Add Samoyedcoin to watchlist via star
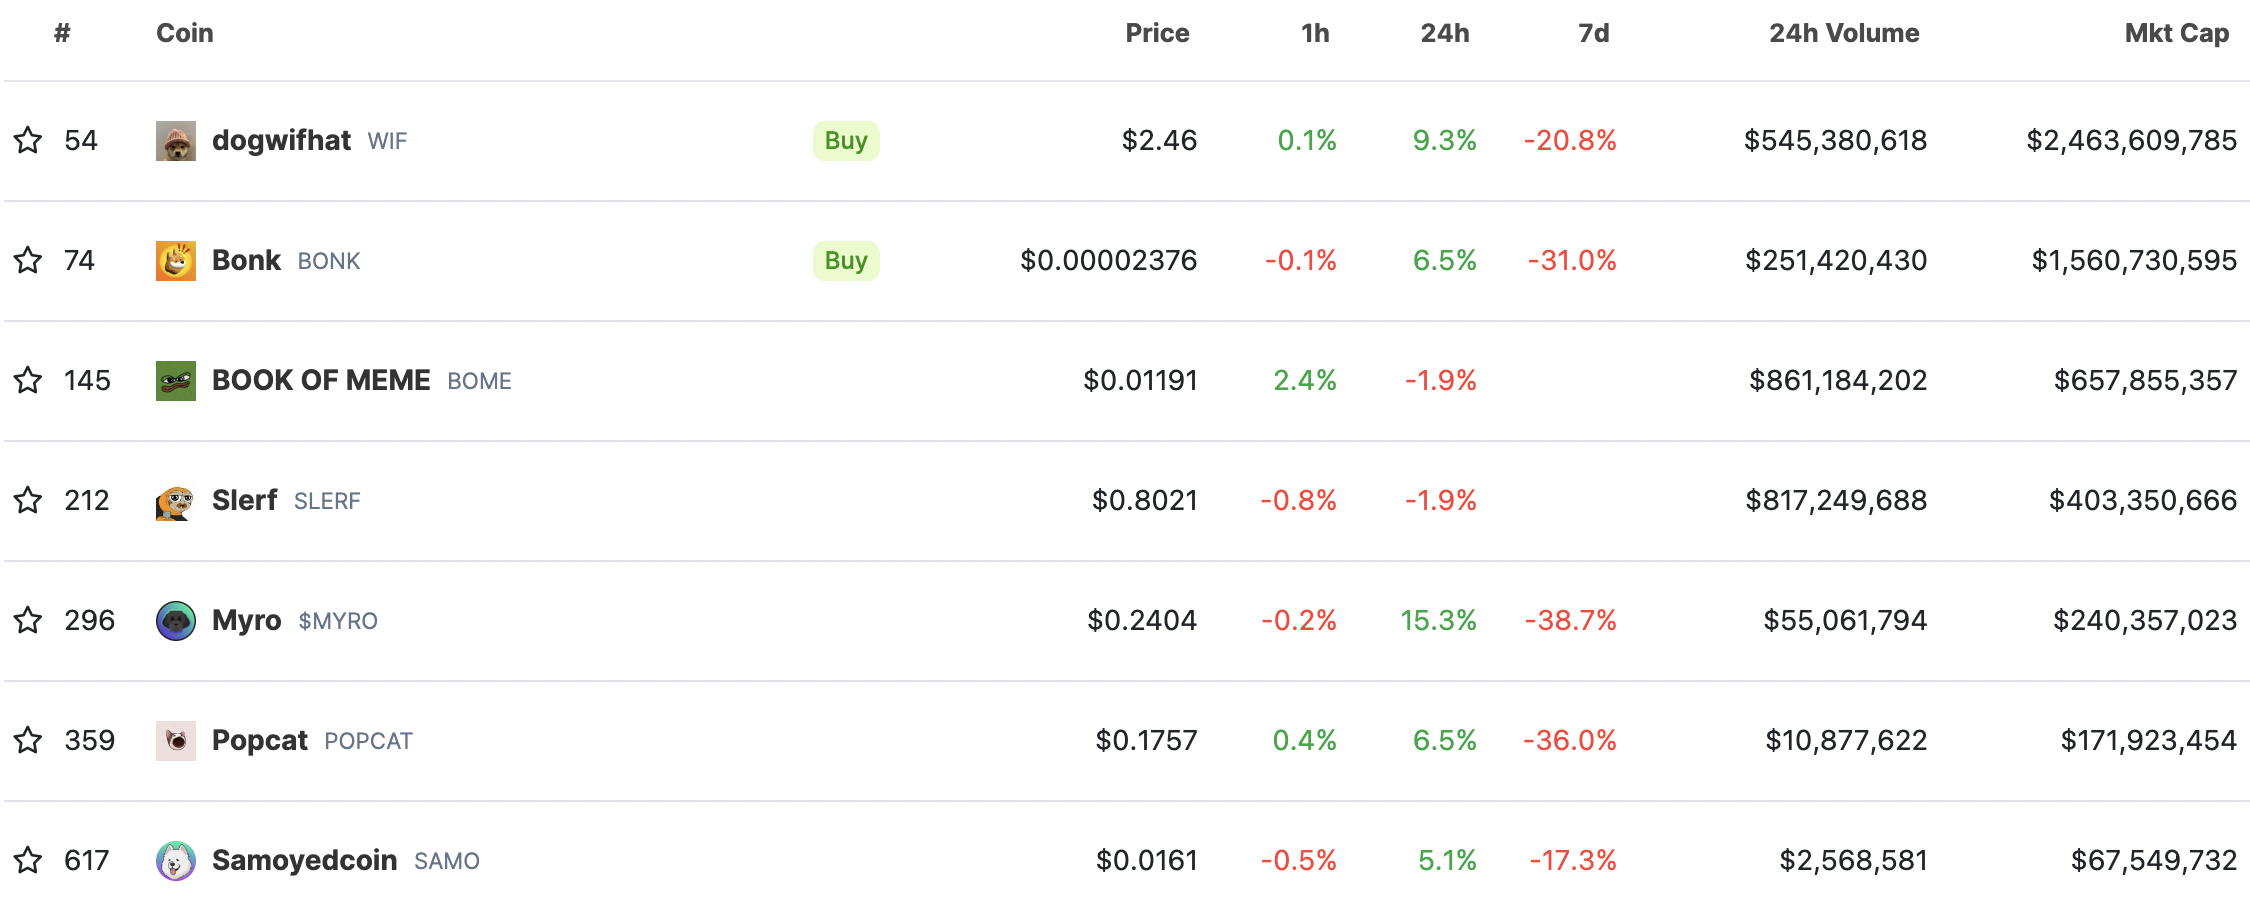2250x910 pixels. (28, 860)
